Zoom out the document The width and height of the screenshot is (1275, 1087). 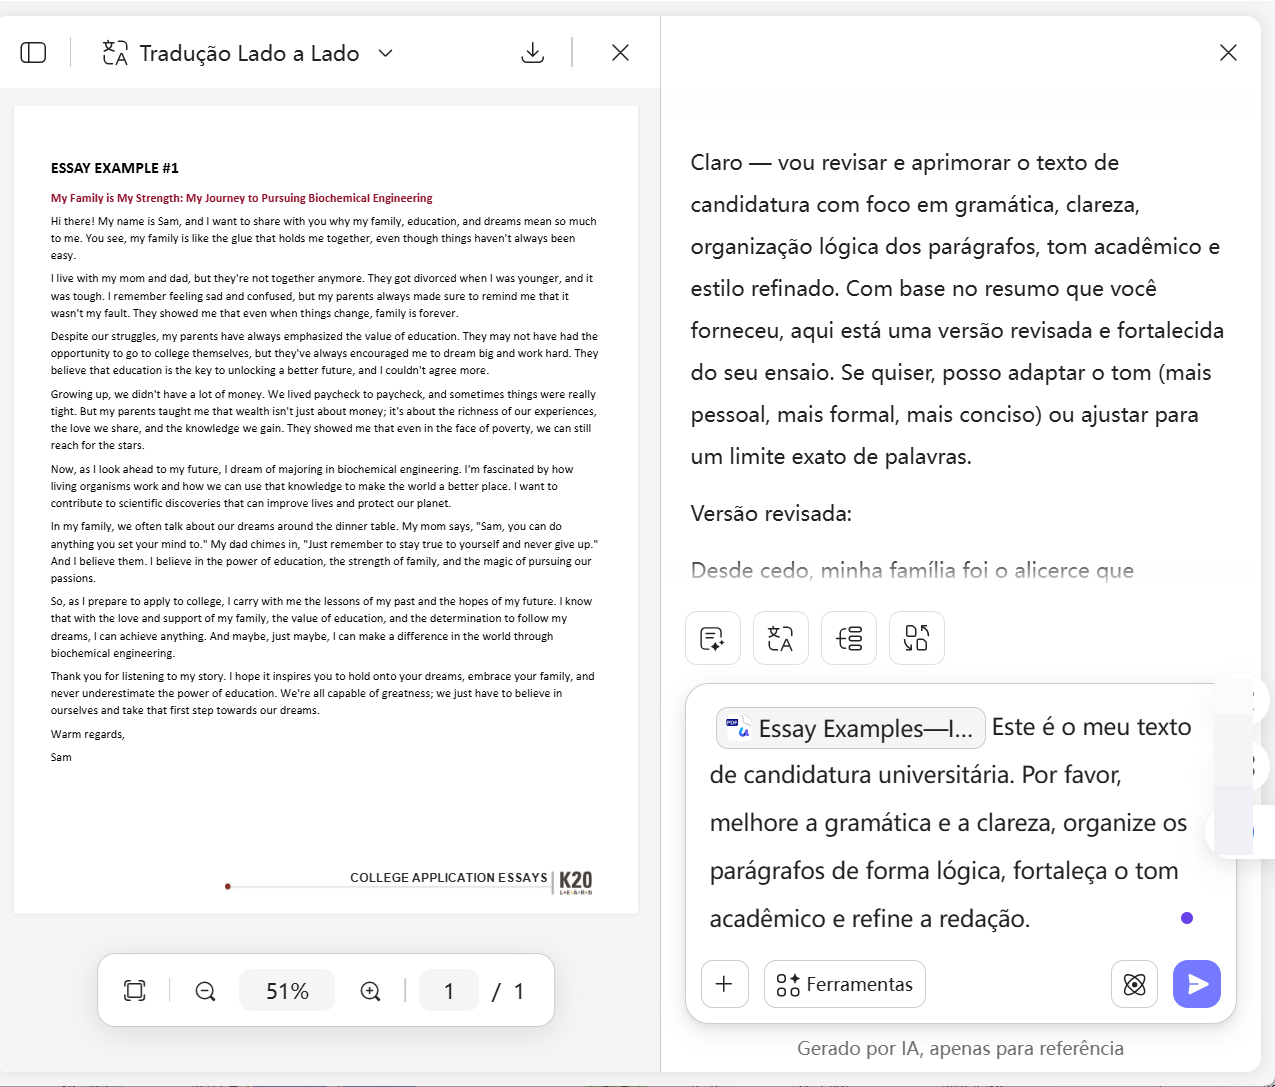pos(205,991)
